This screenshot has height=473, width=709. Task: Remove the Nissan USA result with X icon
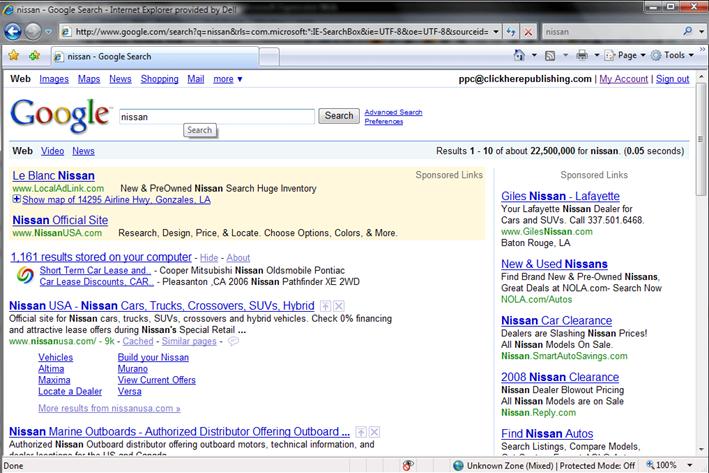click(339, 306)
